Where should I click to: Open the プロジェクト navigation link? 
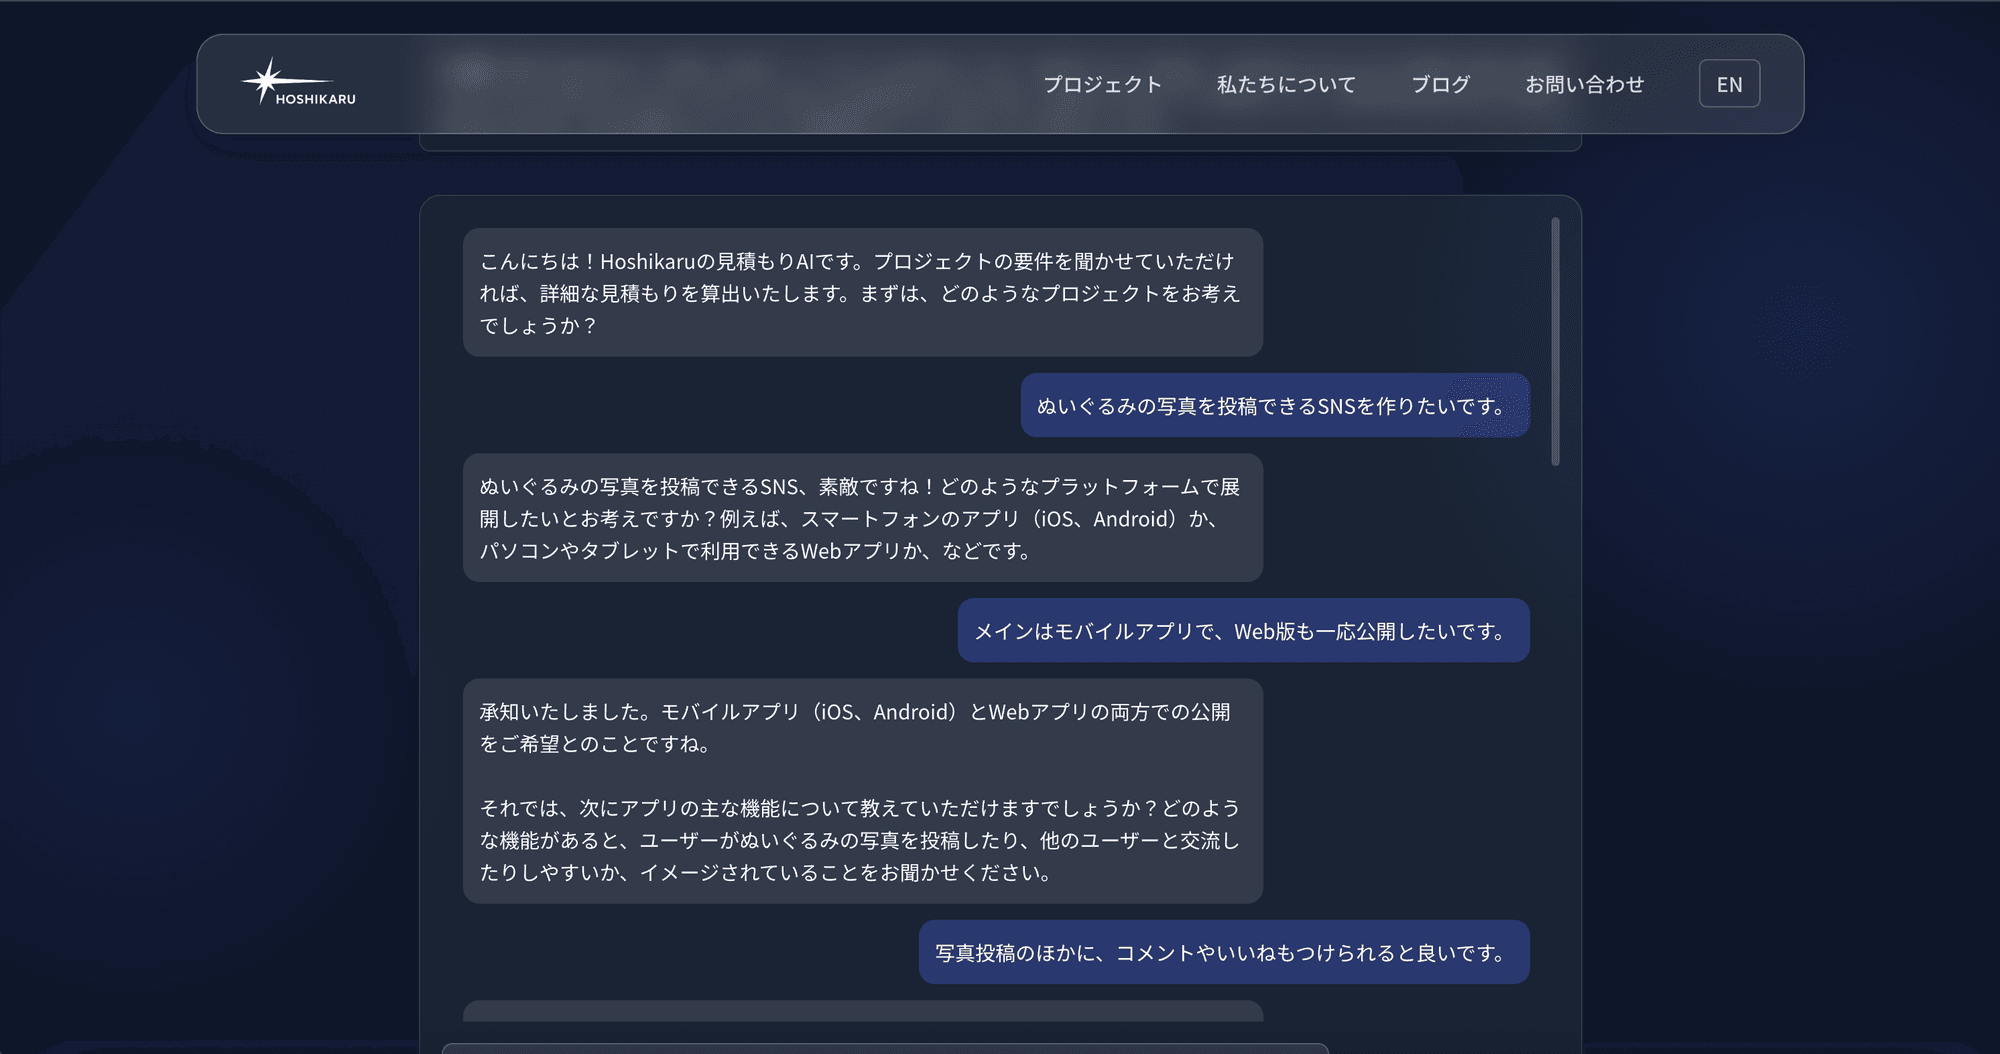tap(1102, 85)
